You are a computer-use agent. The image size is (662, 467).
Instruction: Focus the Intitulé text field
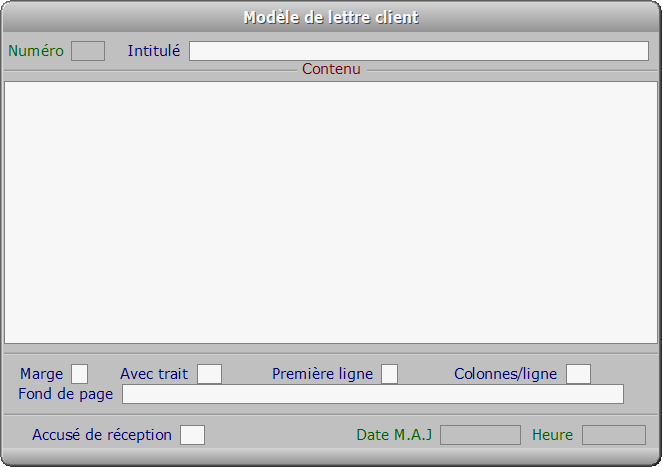(x=419, y=51)
